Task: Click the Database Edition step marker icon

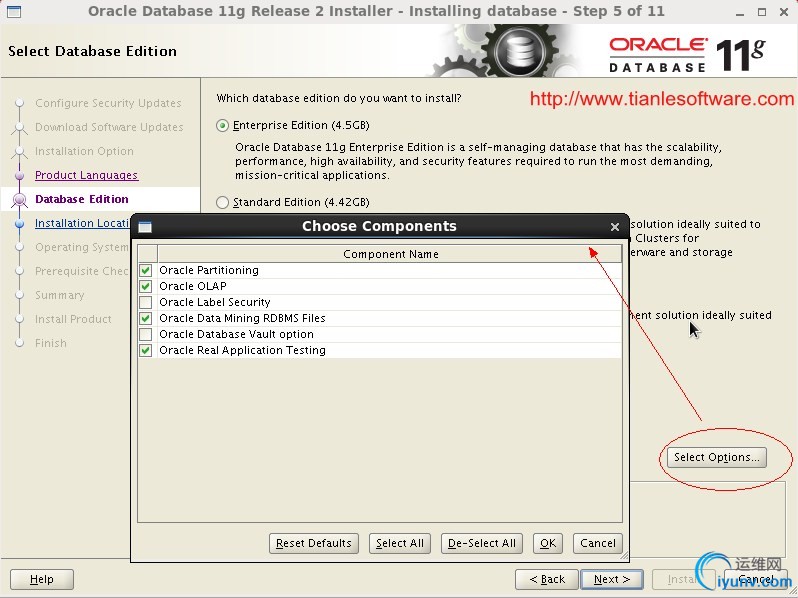Action: click(19, 200)
